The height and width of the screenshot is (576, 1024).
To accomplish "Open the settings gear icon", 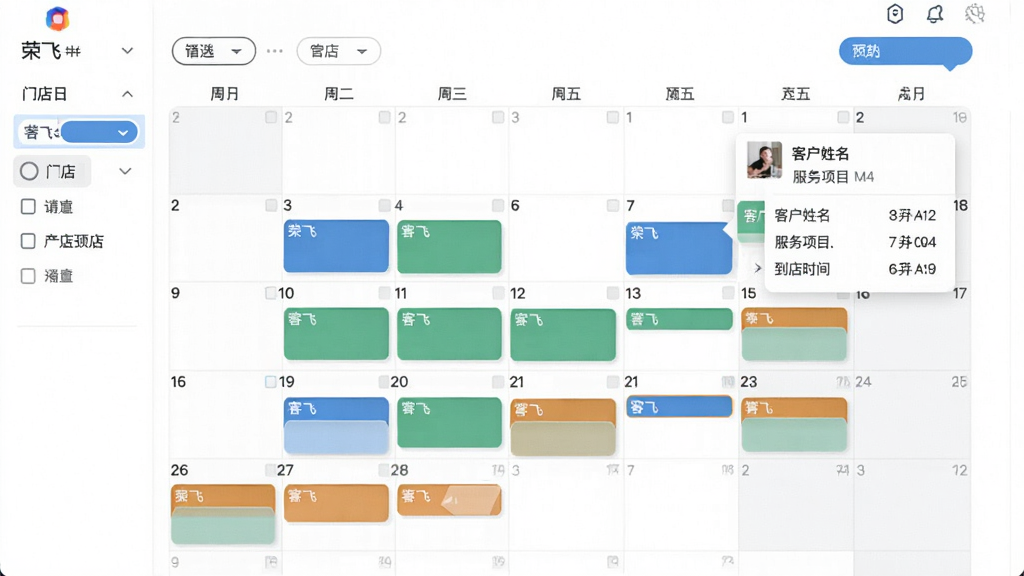I will [x=974, y=14].
